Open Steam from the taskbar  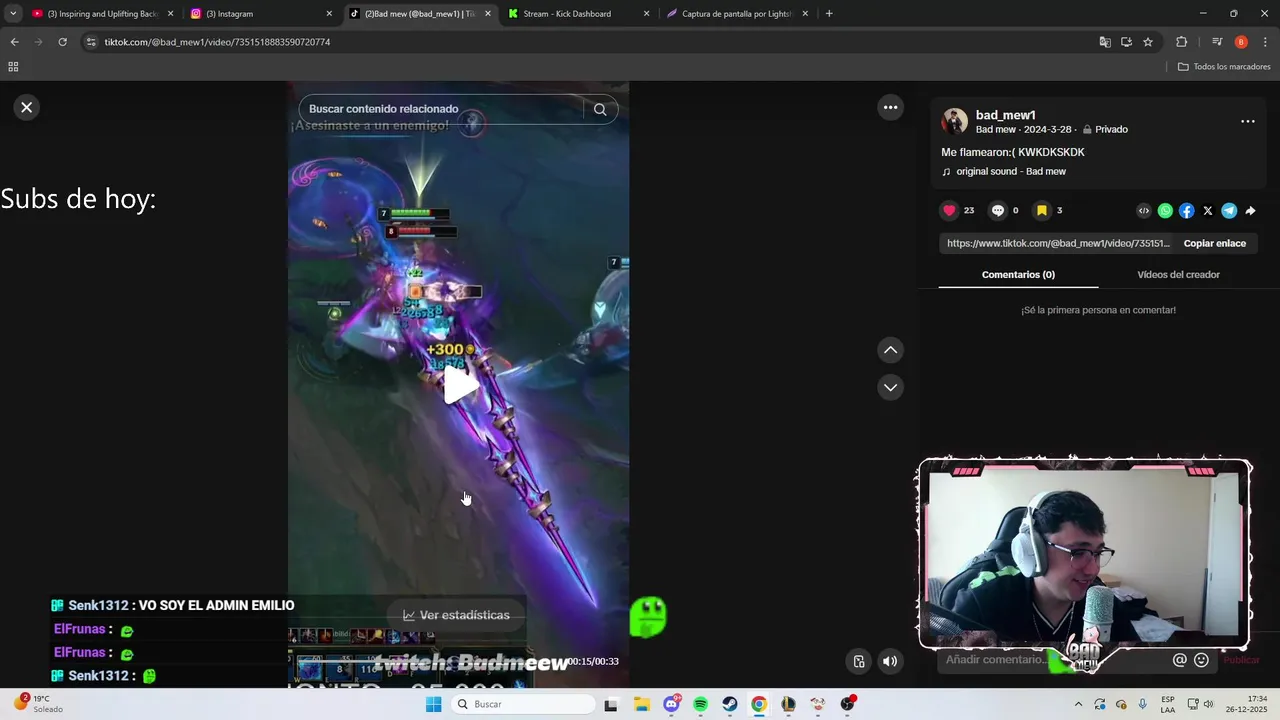pyautogui.click(x=730, y=704)
